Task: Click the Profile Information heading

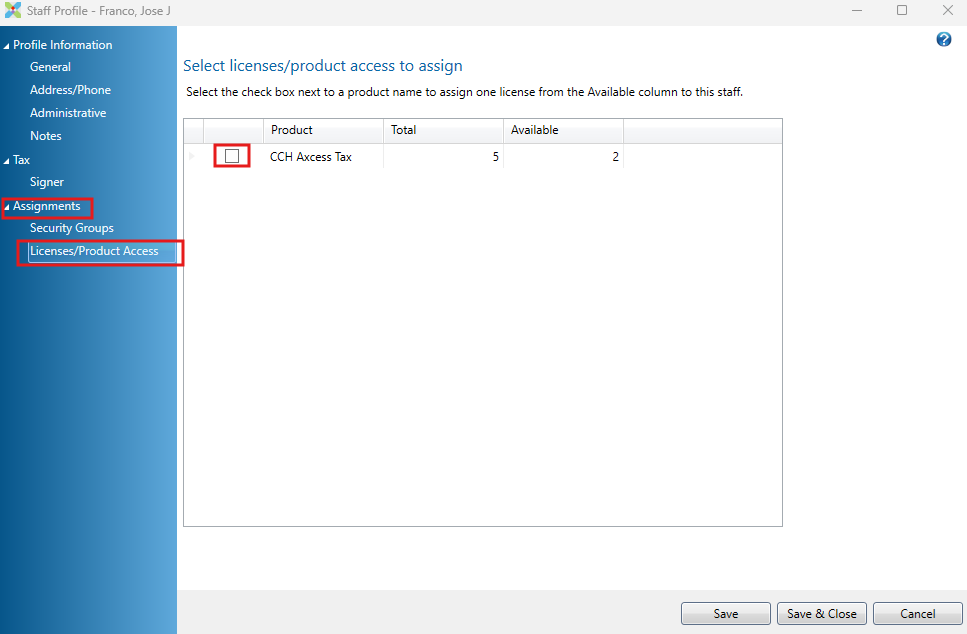Action: coord(62,45)
